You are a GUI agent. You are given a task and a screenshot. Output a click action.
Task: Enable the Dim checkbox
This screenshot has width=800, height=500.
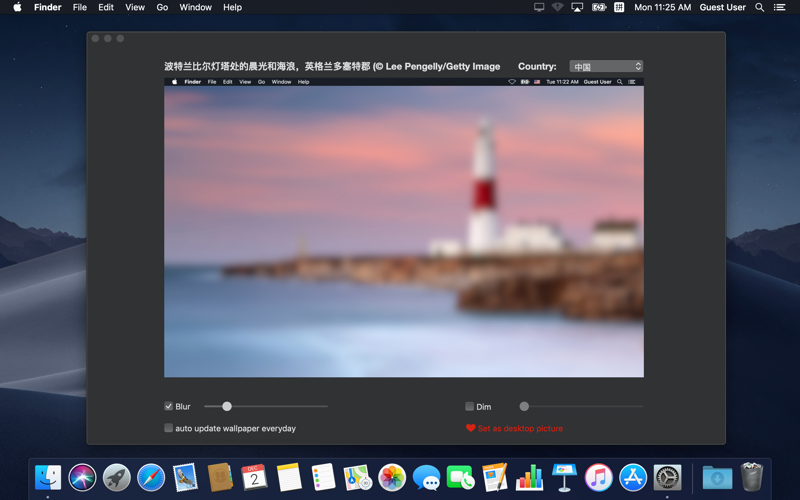click(x=469, y=406)
